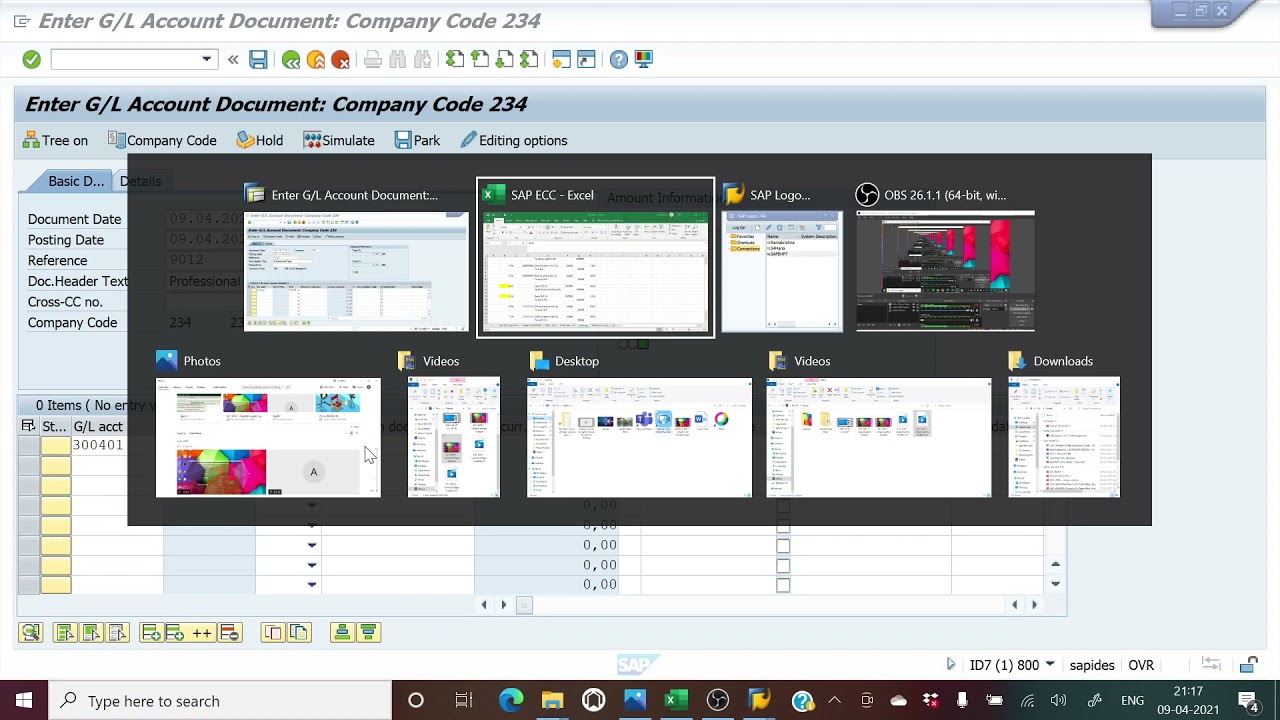Click the Simulate button
The height and width of the screenshot is (720, 1280).
(x=339, y=141)
